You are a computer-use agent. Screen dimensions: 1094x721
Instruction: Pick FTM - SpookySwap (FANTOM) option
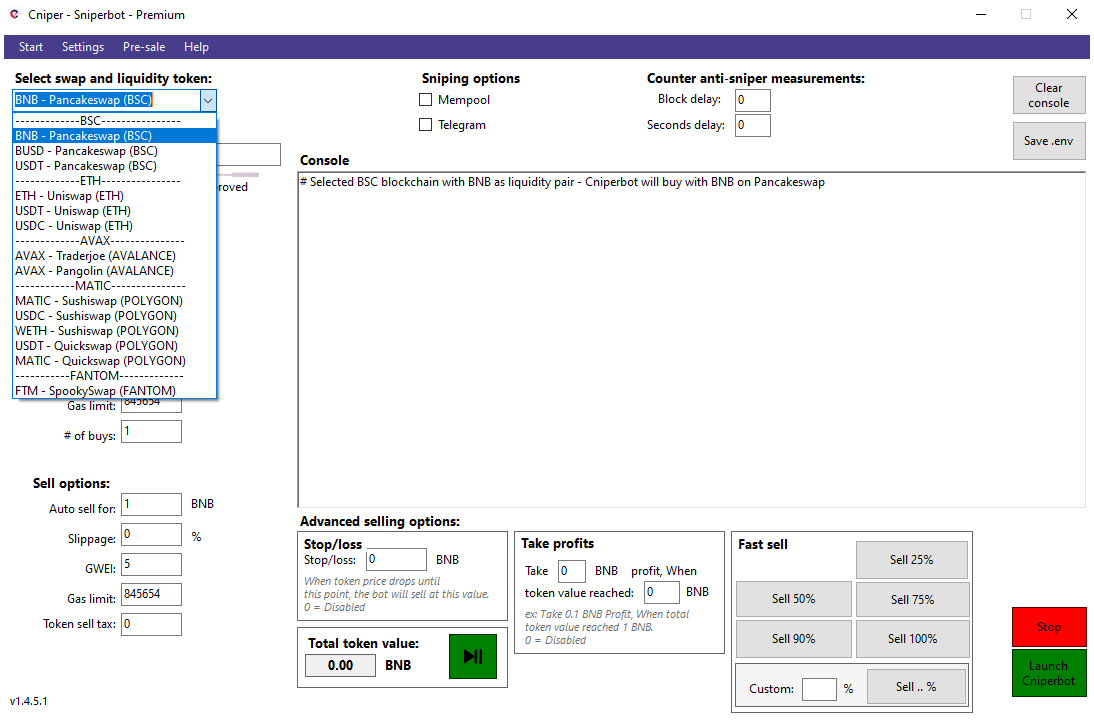coord(114,391)
